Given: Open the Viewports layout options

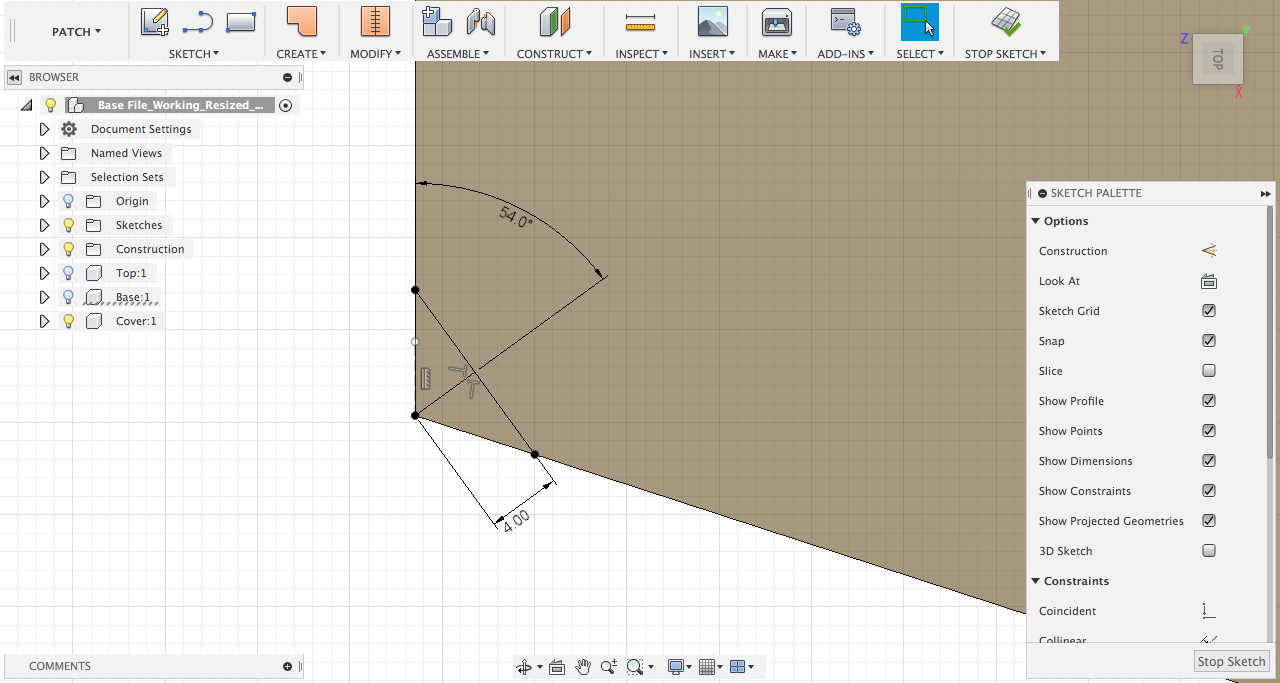Looking at the screenshot, I should click(741, 667).
